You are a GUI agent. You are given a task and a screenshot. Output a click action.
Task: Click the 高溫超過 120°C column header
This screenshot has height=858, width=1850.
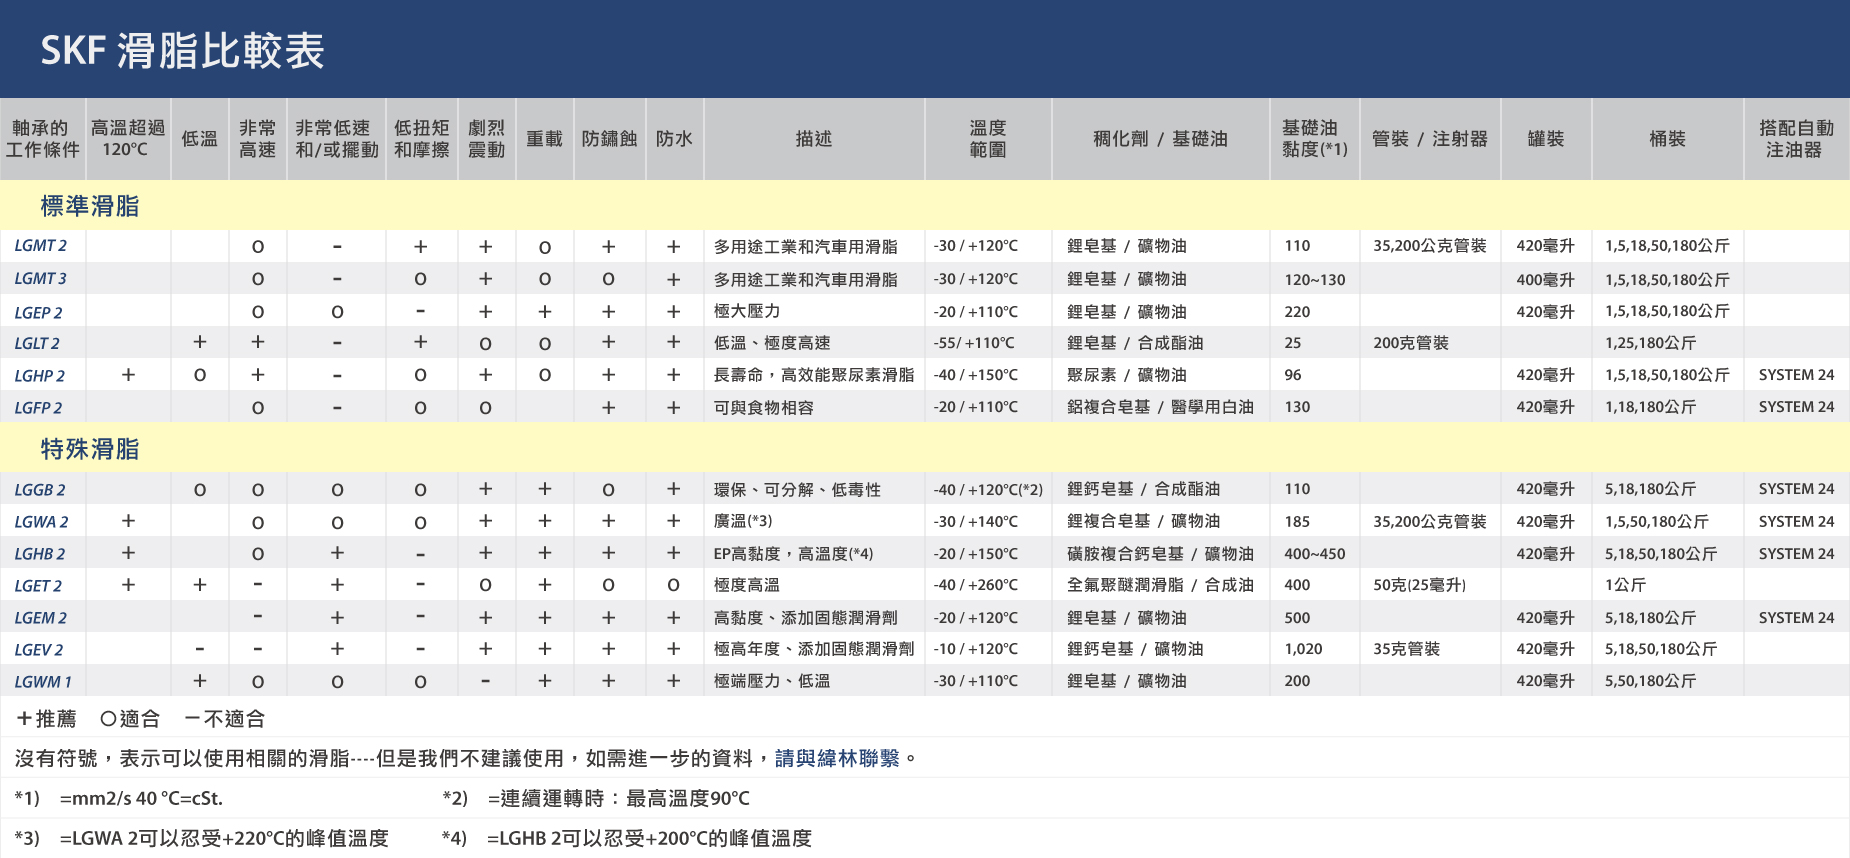(x=127, y=139)
